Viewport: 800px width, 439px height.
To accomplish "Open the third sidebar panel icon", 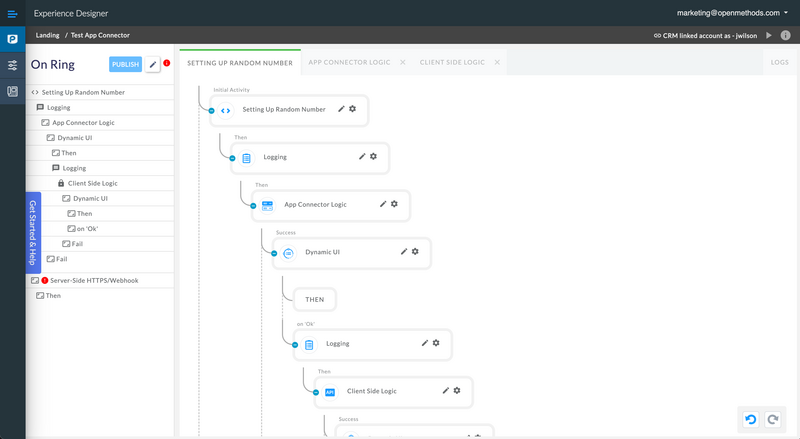I will (x=12, y=91).
